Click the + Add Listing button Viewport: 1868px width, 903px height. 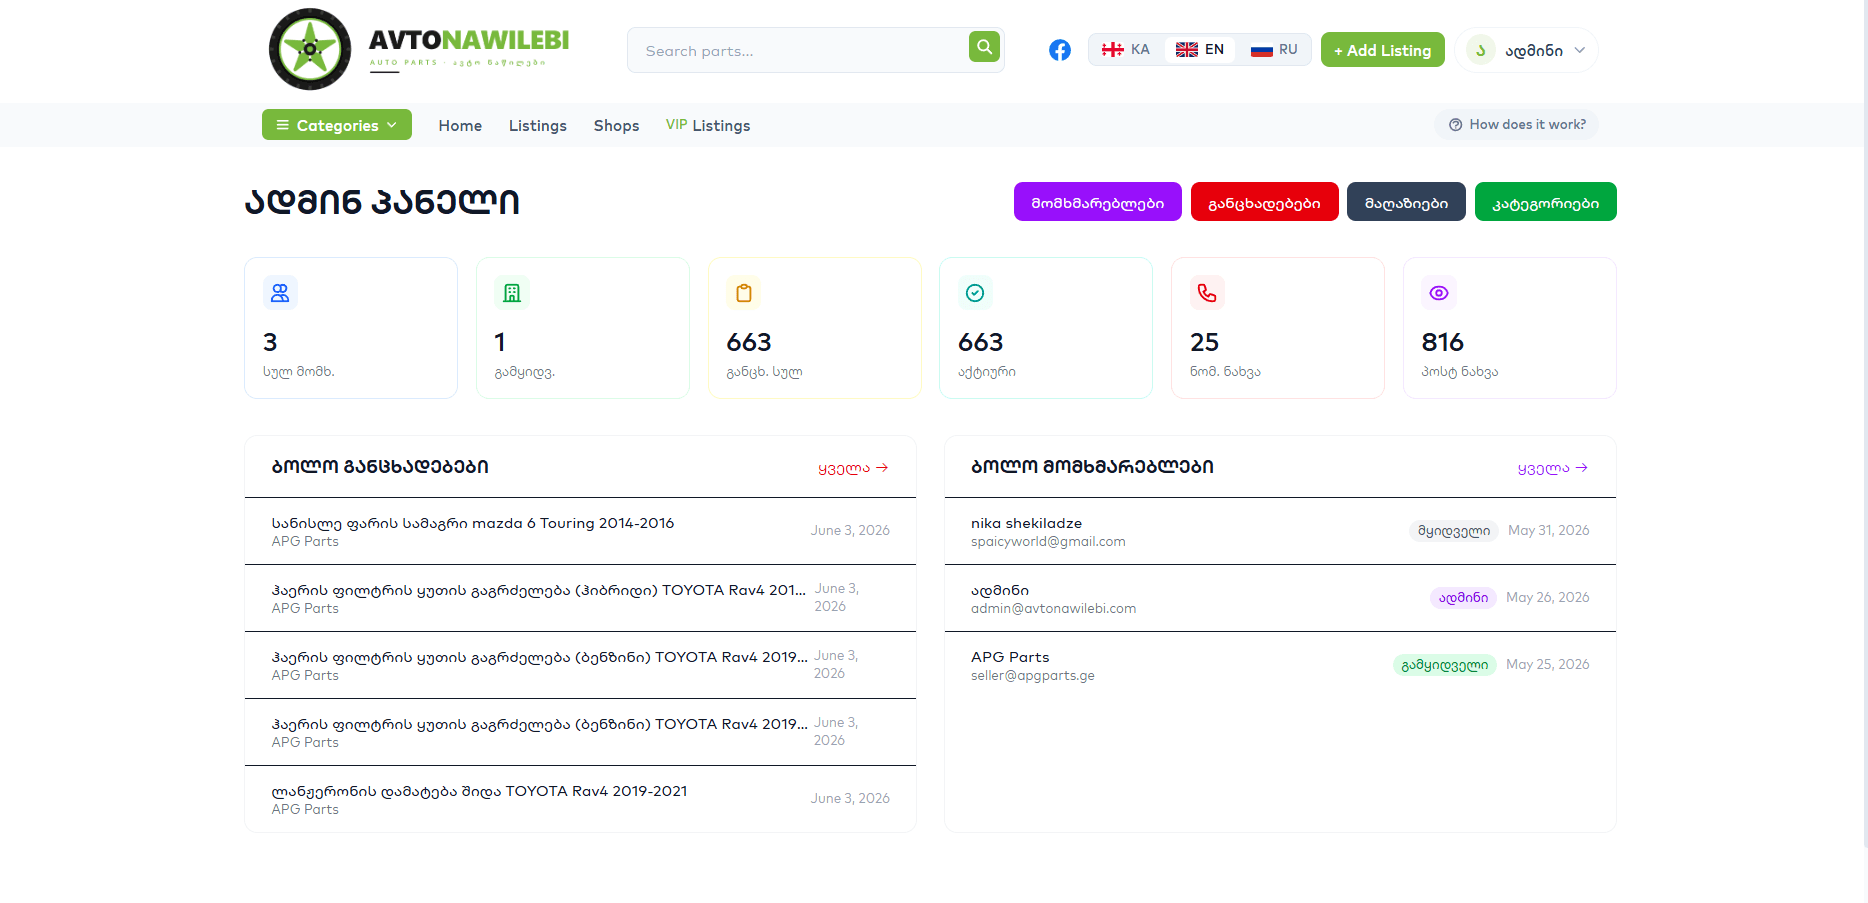[x=1382, y=50]
